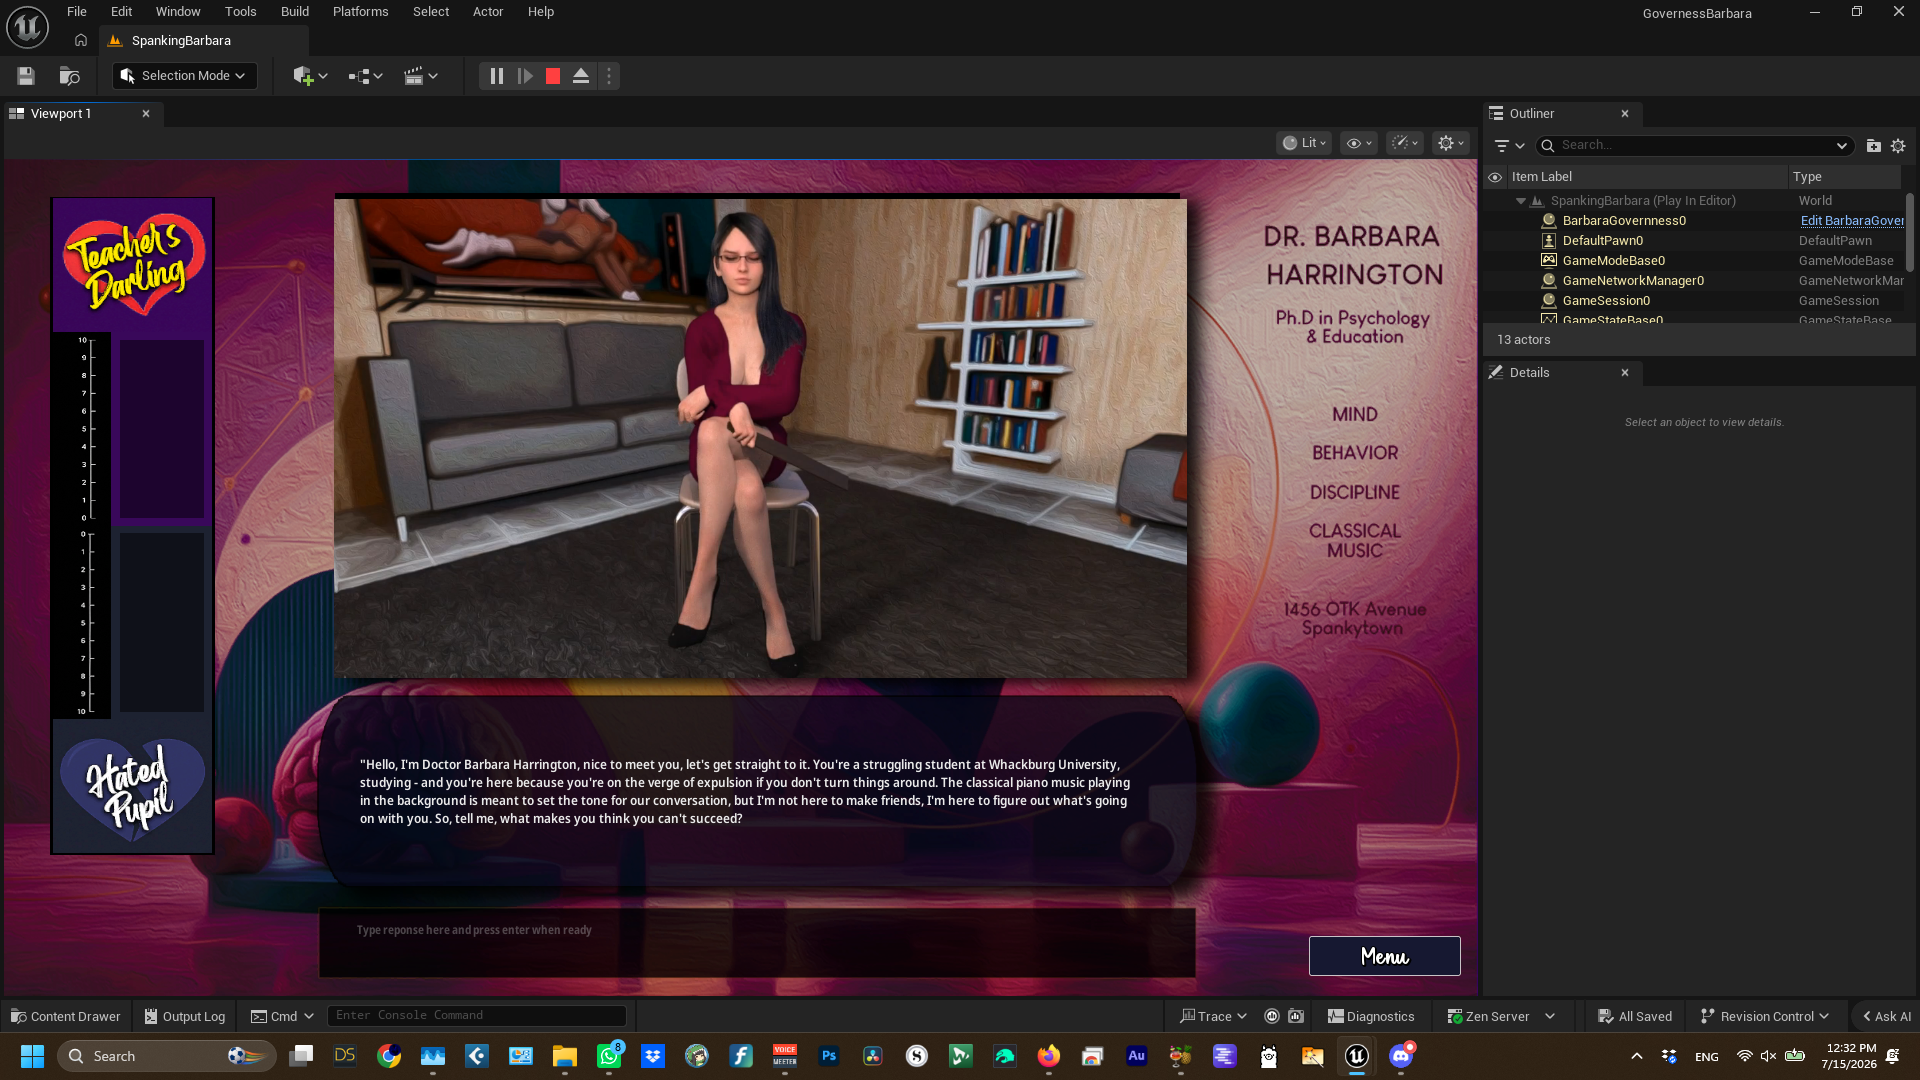Click the Unreal Engine logo icon
This screenshot has width=1920, height=1080.
click(27, 27)
